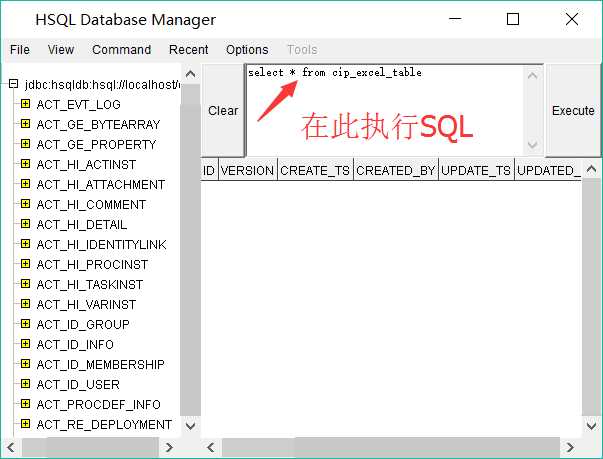
Task: Open the File menu
Action: point(20,50)
